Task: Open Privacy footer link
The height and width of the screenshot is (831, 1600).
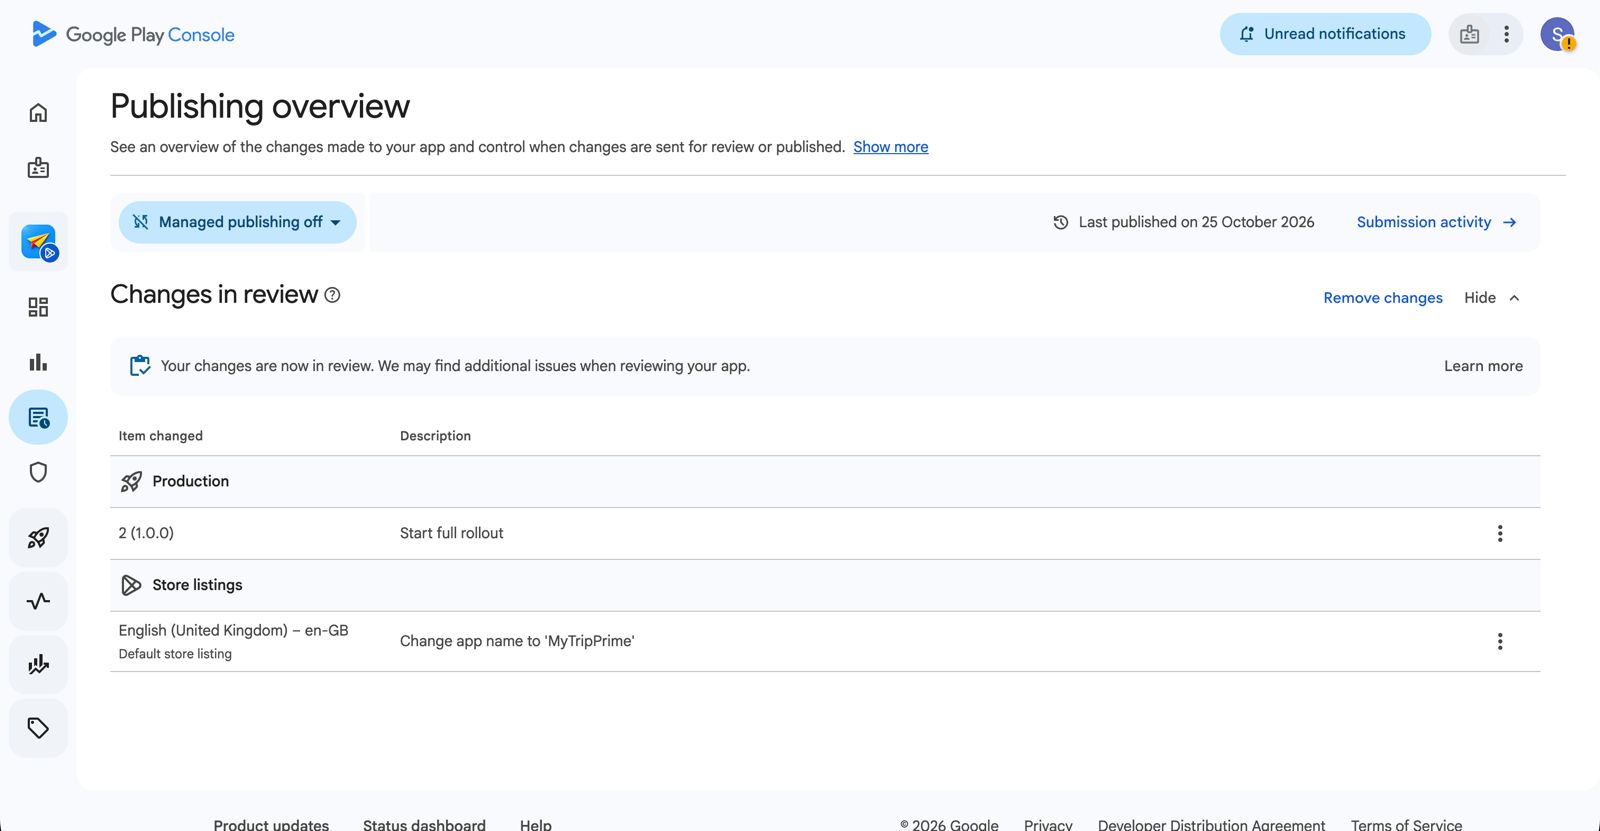Action: (1048, 824)
